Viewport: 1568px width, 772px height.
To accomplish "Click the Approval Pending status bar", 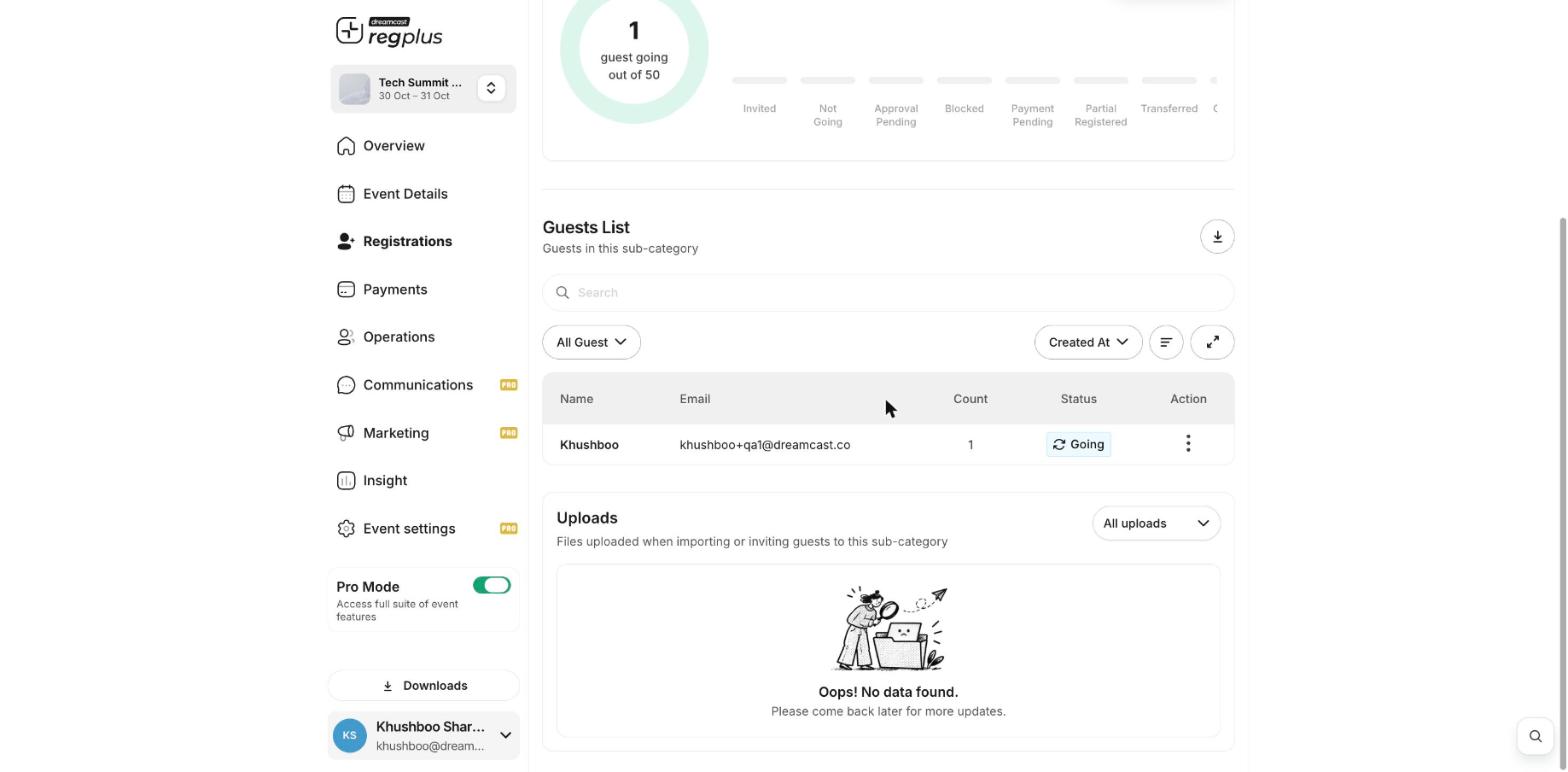I will pos(896,80).
